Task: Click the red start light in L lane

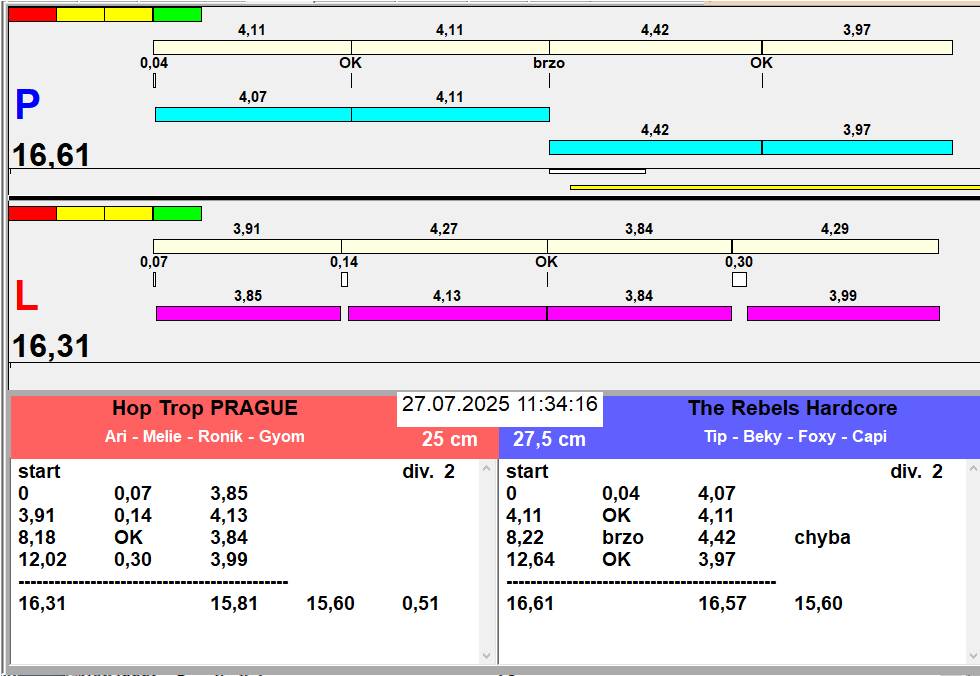Action: click(32, 214)
